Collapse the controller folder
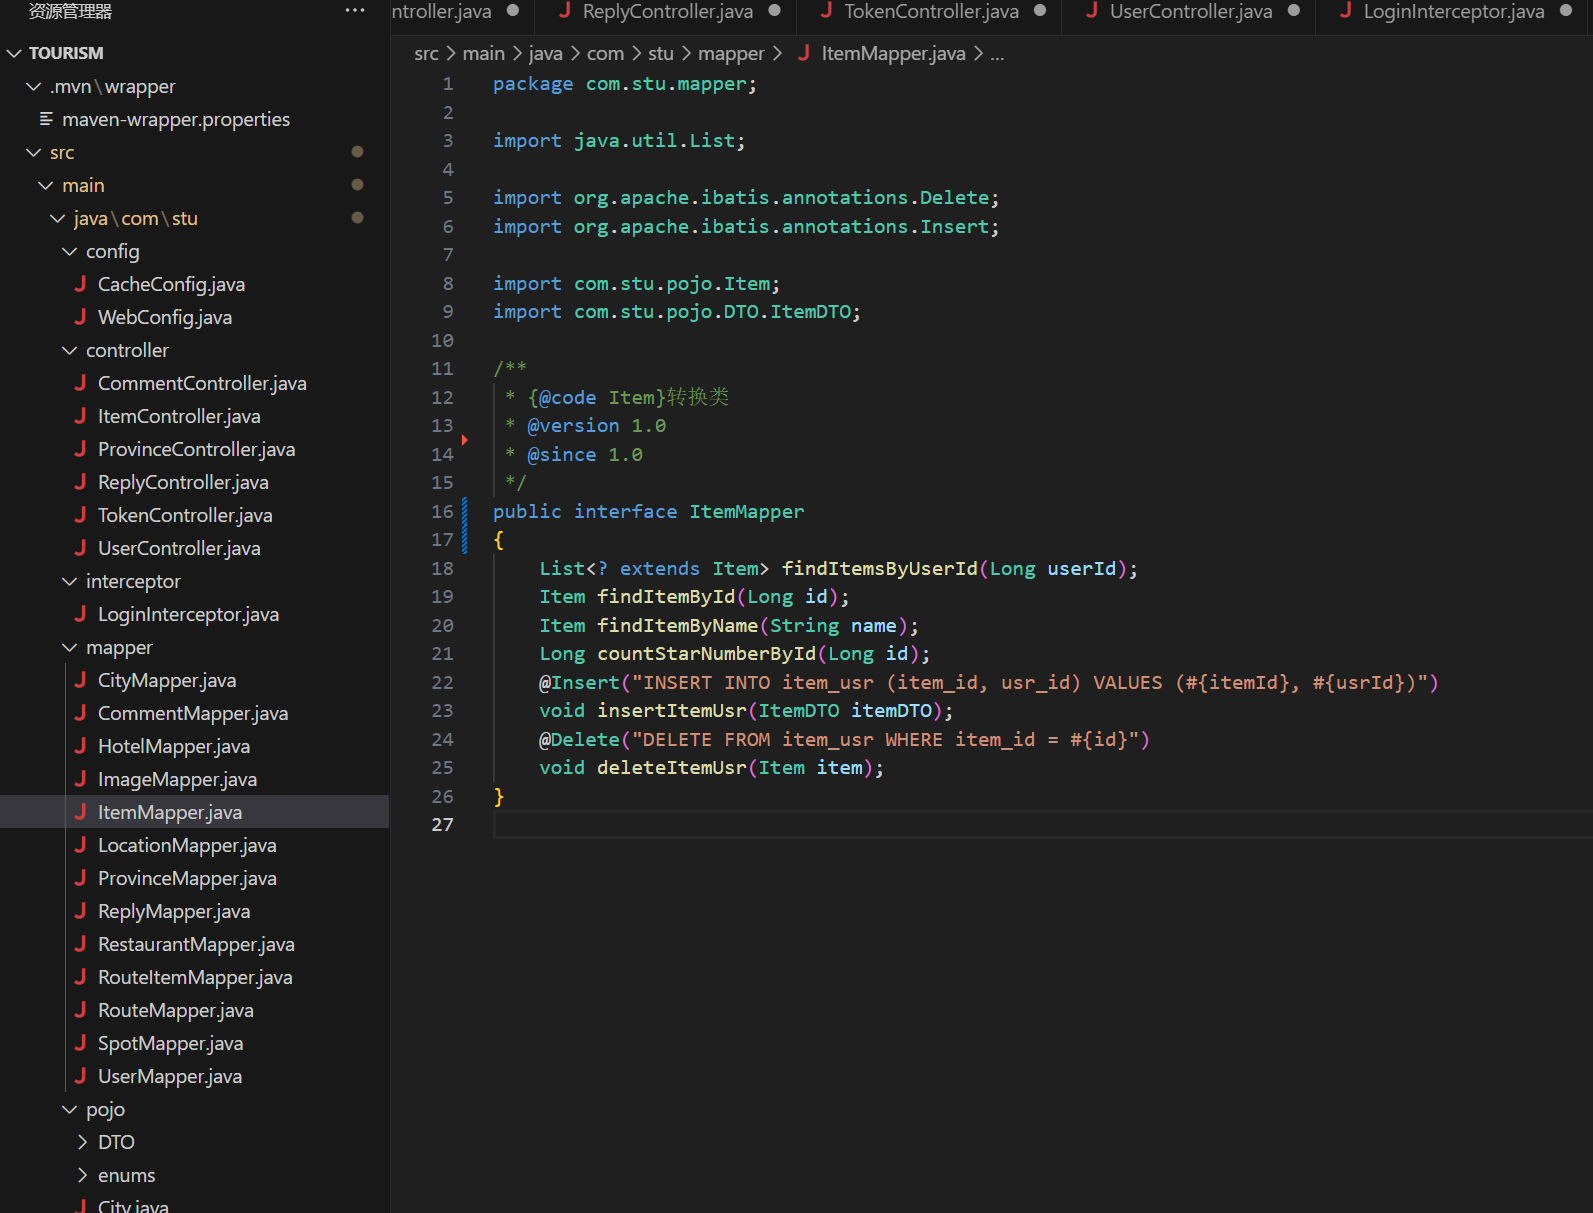 click(x=70, y=350)
